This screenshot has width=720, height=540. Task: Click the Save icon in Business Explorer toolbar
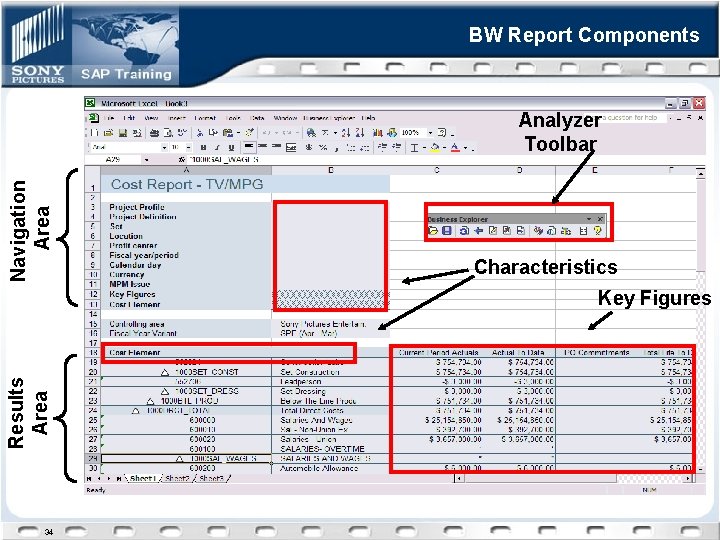tap(446, 231)
